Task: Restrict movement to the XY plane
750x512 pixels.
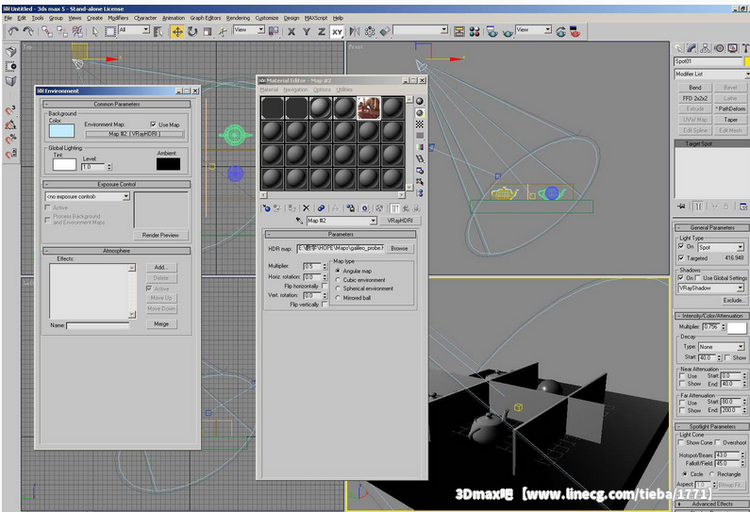Action: point(337,32)
